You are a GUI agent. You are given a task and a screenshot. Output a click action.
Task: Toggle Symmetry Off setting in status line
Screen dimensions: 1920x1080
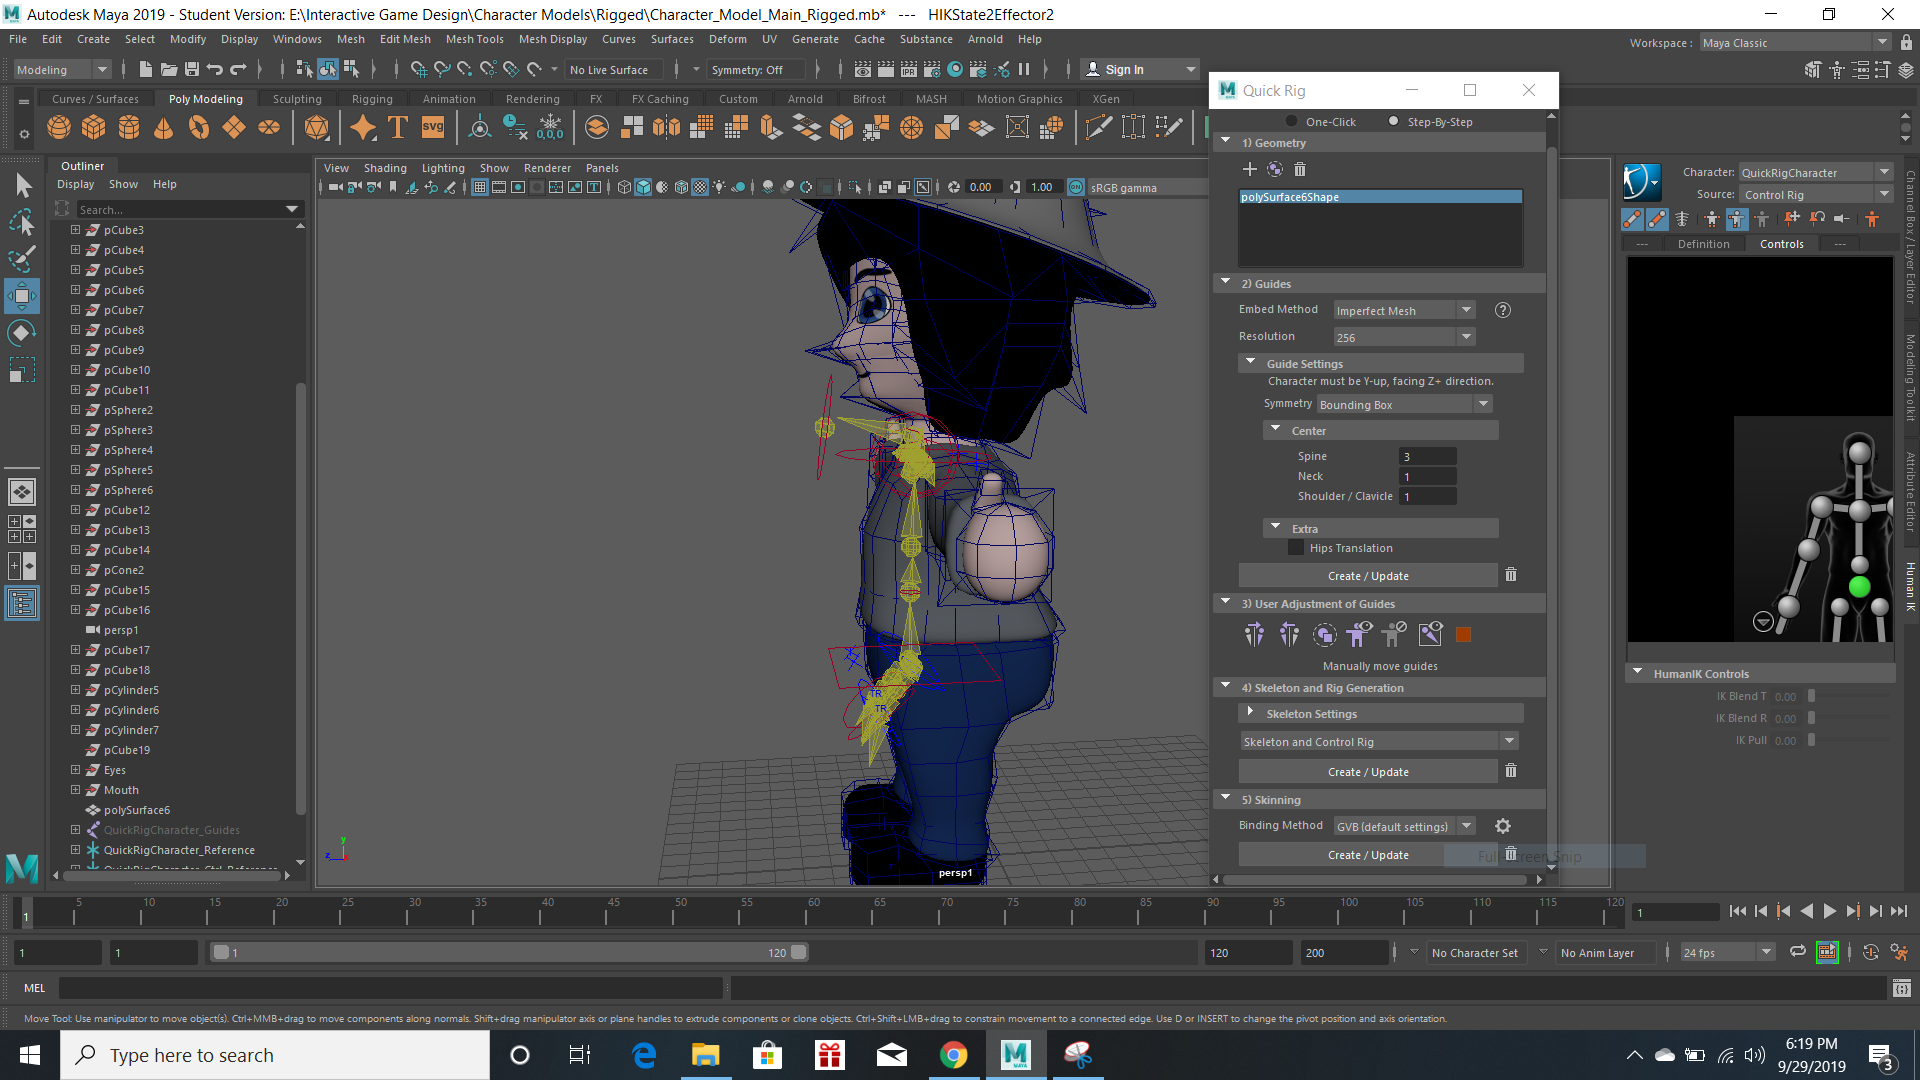coord(755,70)
